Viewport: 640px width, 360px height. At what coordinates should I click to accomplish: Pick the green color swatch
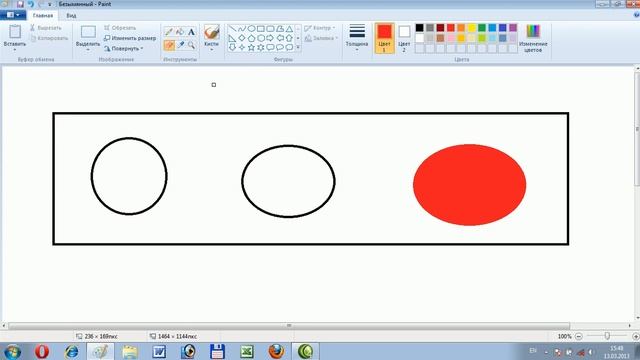[x=482, y=28]
